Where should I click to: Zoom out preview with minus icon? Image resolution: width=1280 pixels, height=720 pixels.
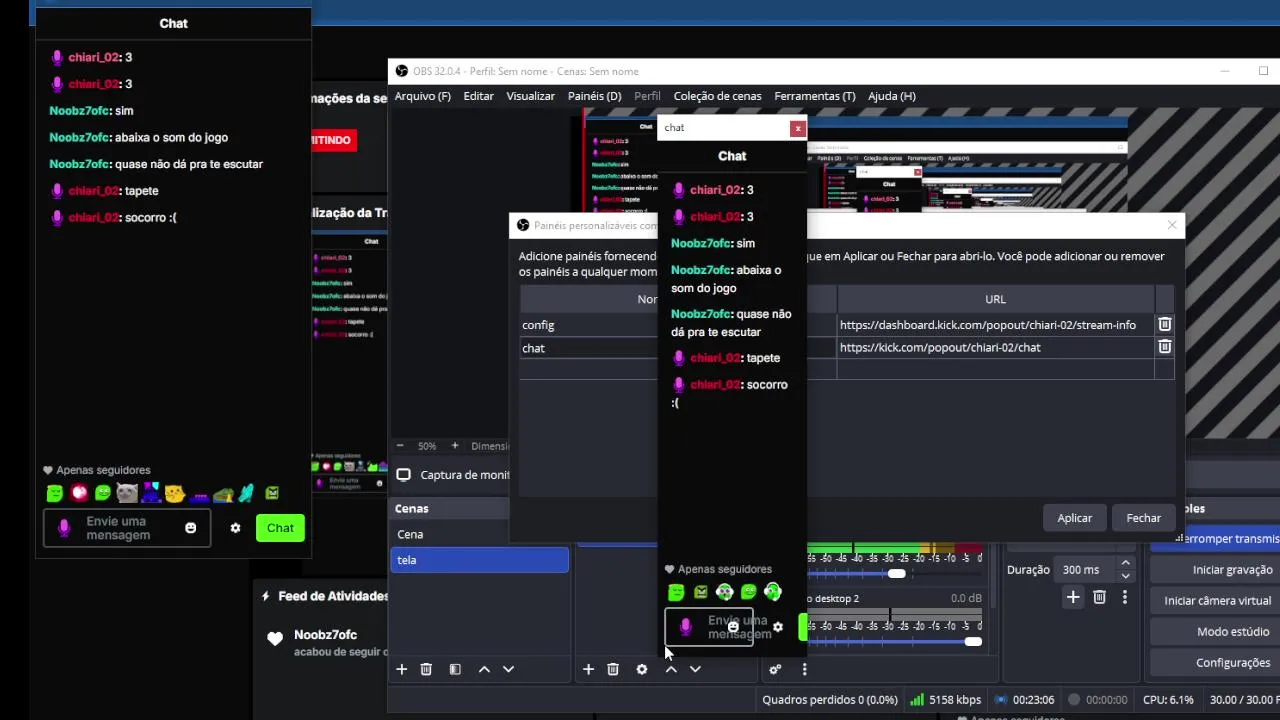pos(400,446)
